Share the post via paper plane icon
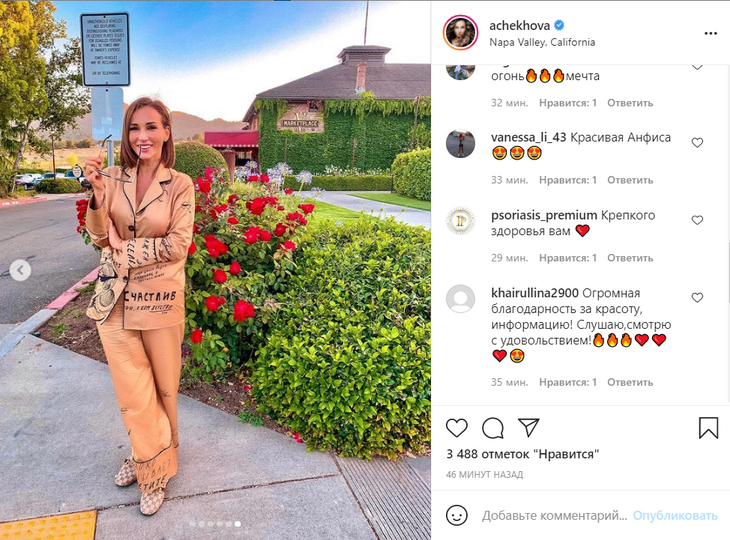Image resolution: width=730 pixels, height=540 pixels. point(529,427)
